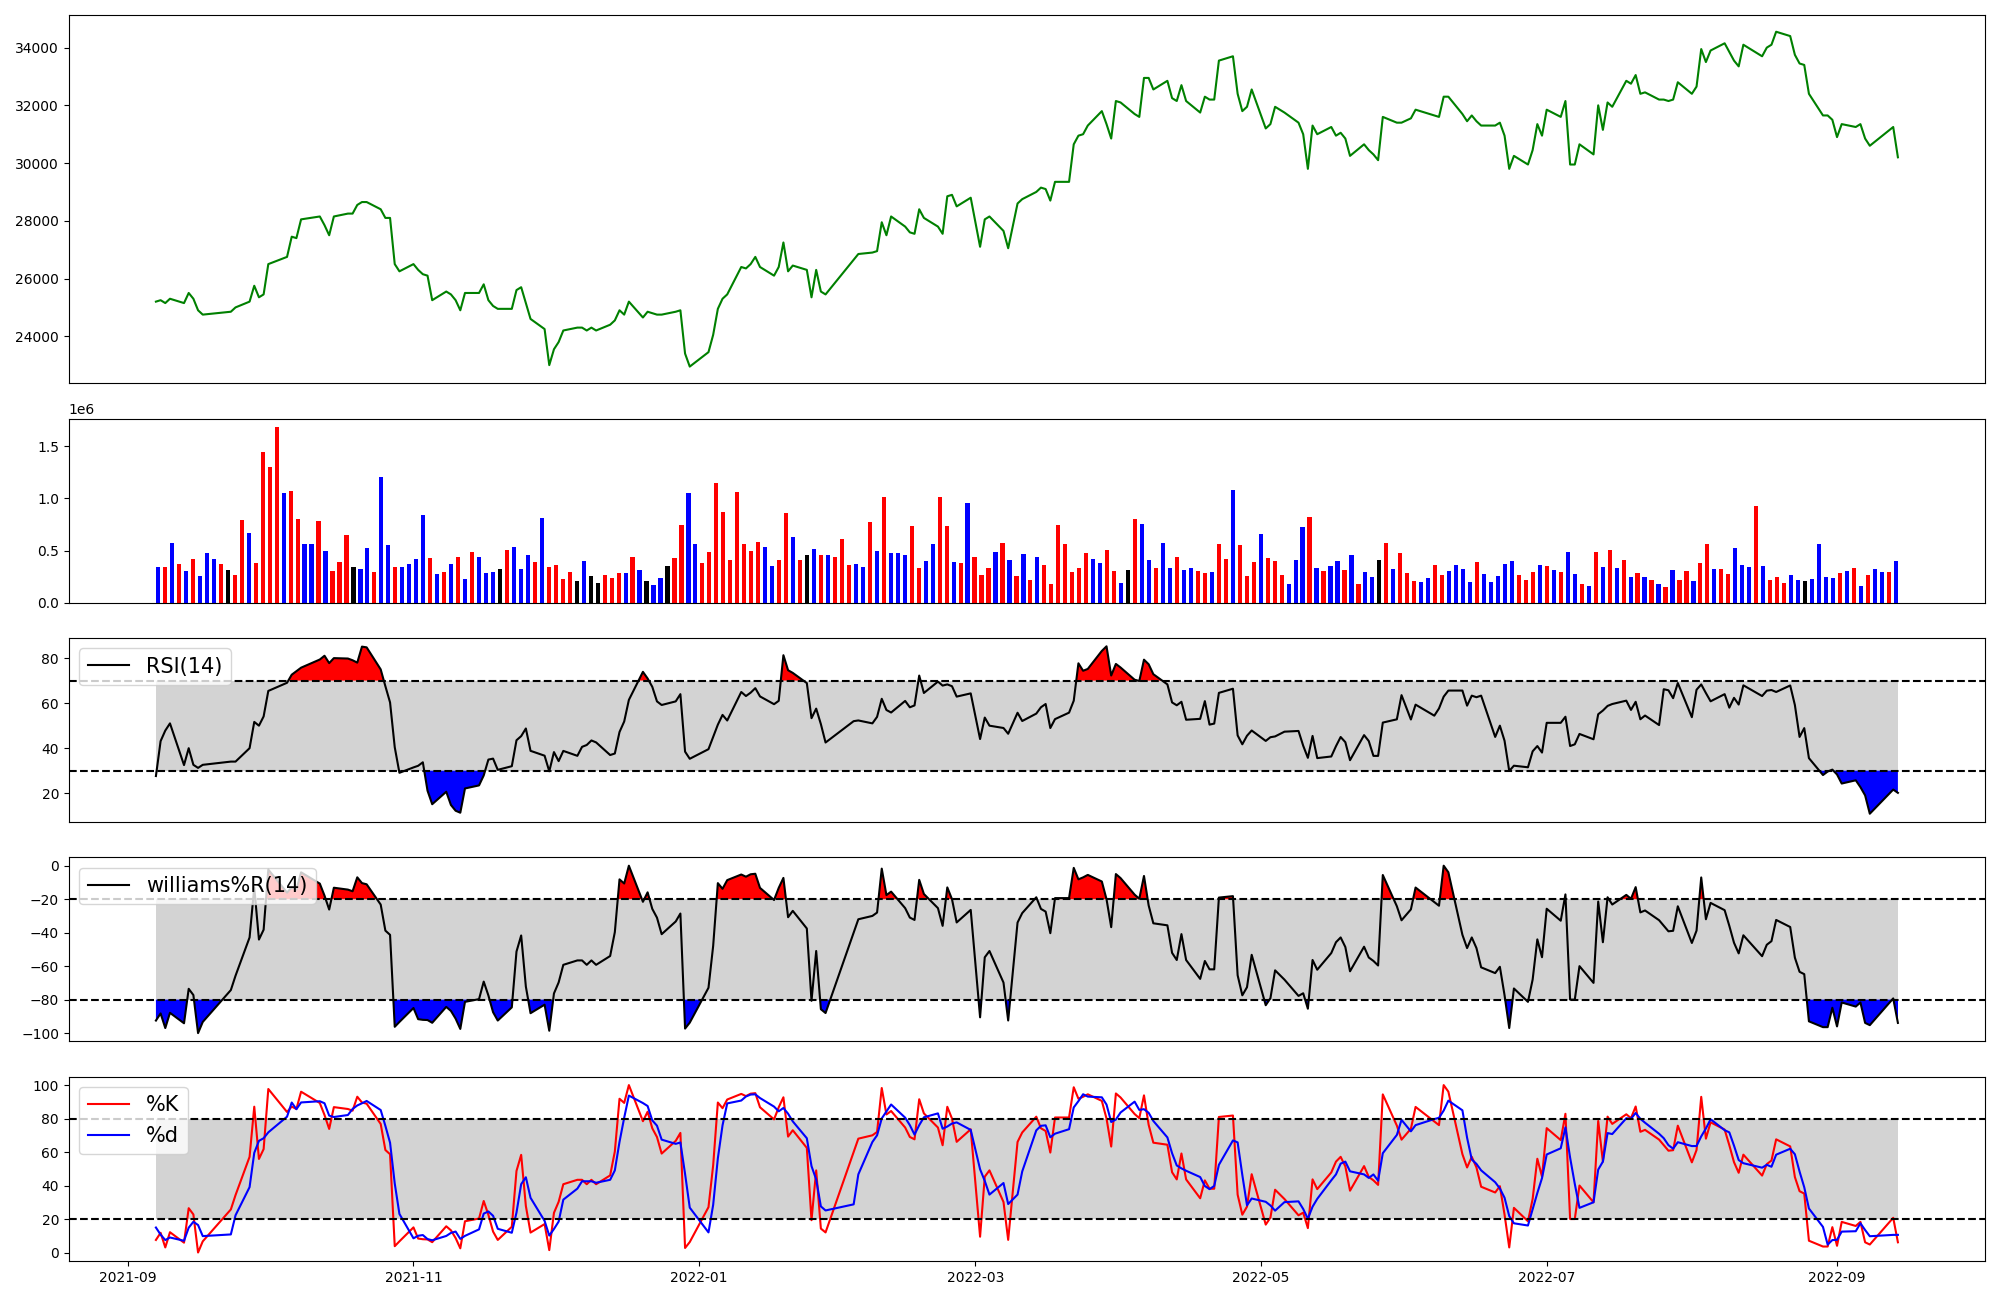This screenshot has height=1300, width=2000.
Task: Click the 1e6 volume scale label
Action: 81,410
